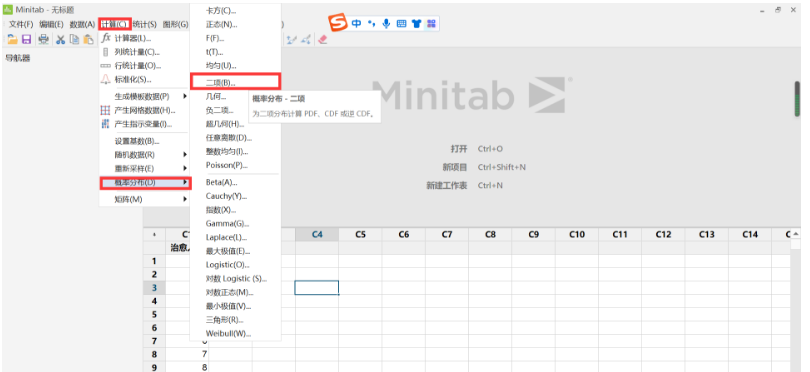Click the Open folder toolbar icon
The image size is (810, 372).
click(12, 39)
